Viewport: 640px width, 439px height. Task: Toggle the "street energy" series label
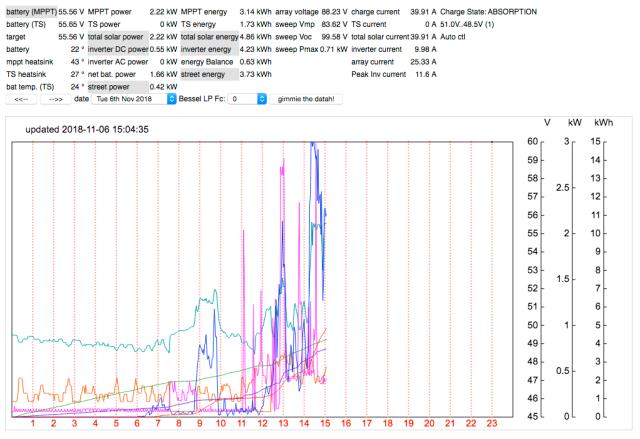pos(204,73)
